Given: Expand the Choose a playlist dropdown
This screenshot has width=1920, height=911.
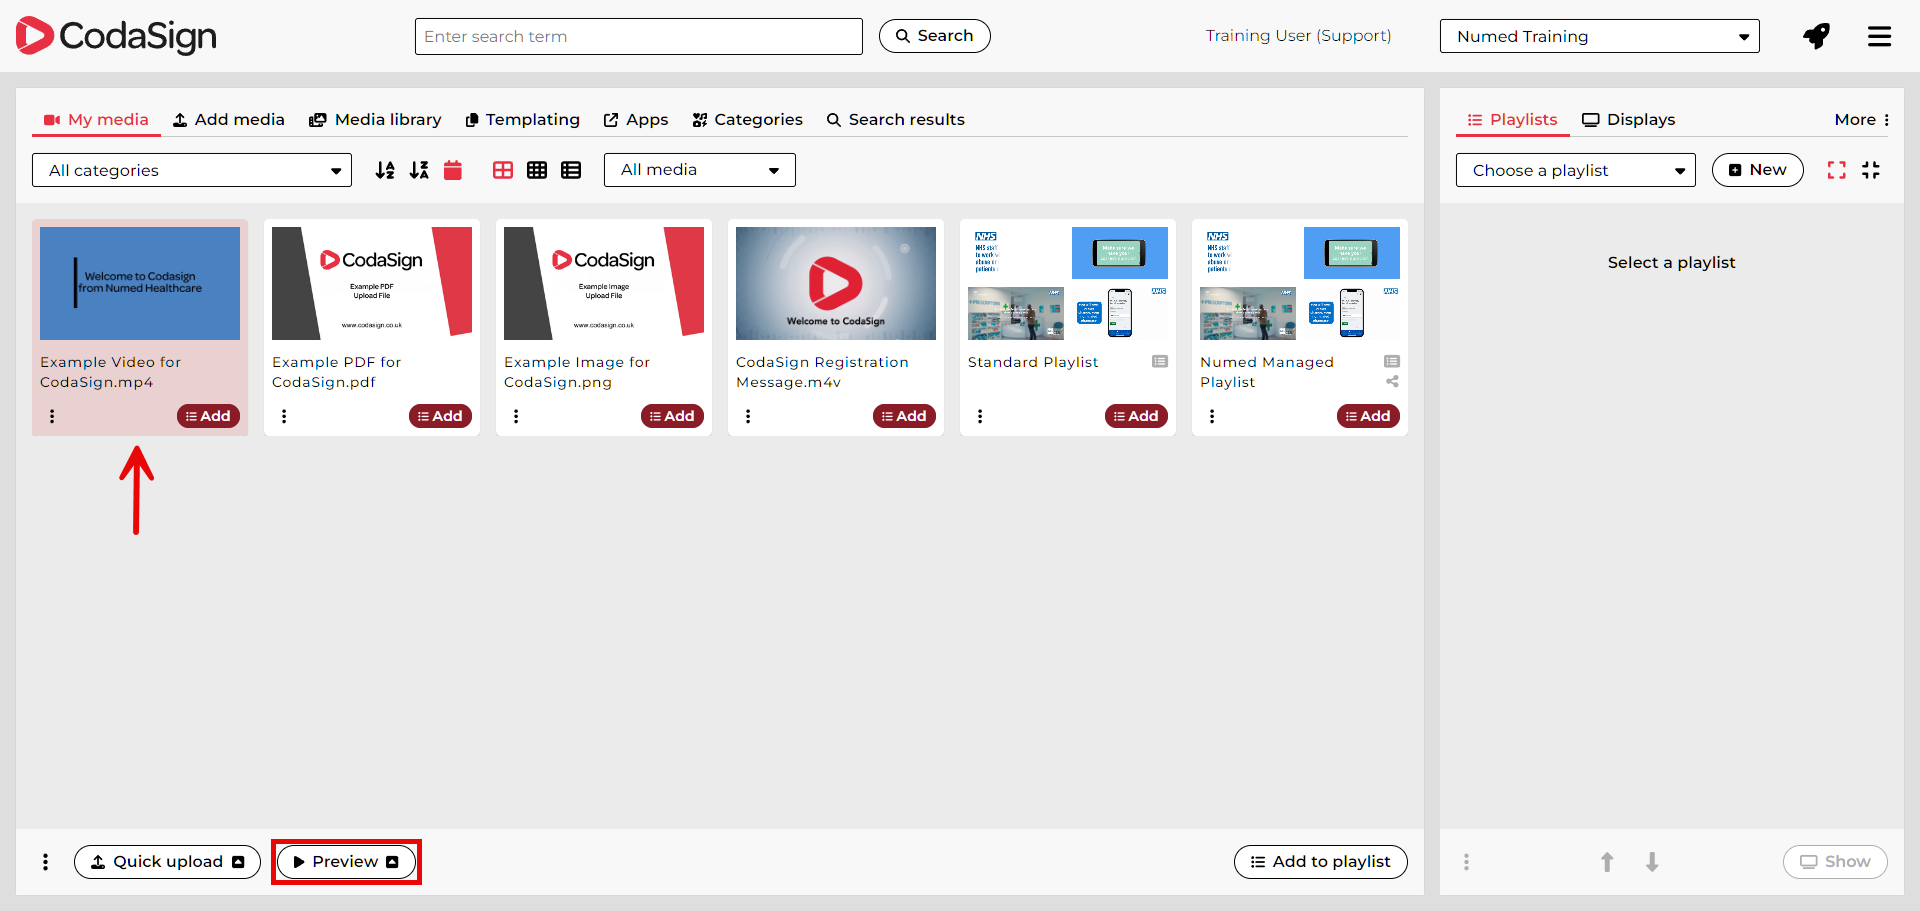Looking at the screenshot, I should tap(1575, 170).
